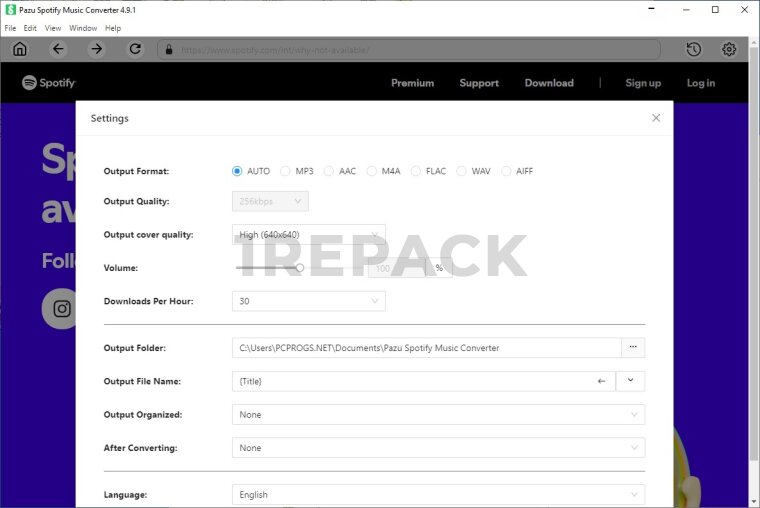Expand the After Converting dropdown
The width and height of the screenshot is (760, 508).
438,448
